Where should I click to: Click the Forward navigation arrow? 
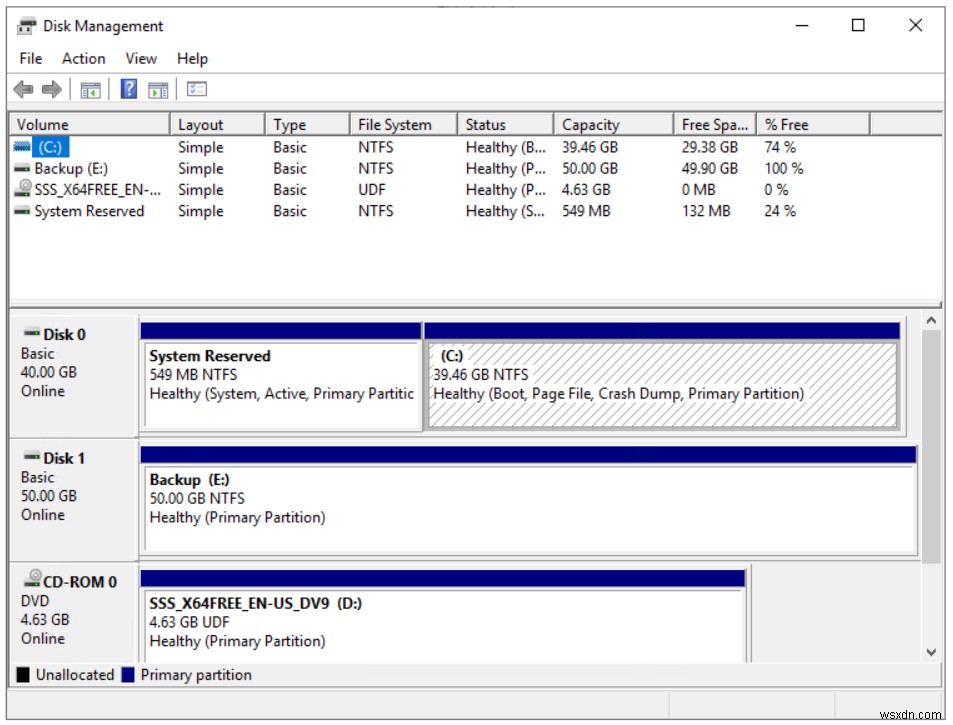click(49, 89)
